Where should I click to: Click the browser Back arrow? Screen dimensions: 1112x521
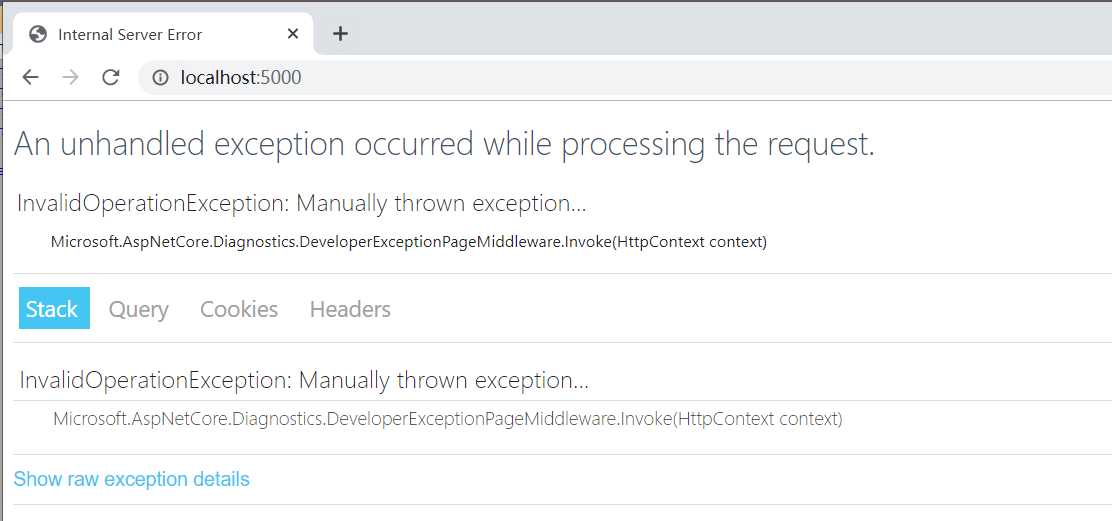tap(31, 77)
